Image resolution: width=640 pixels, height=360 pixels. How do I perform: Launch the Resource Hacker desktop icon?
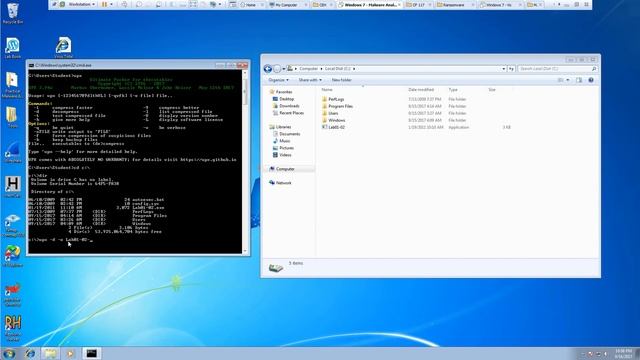pyautogui.click(x=13, y=328)
